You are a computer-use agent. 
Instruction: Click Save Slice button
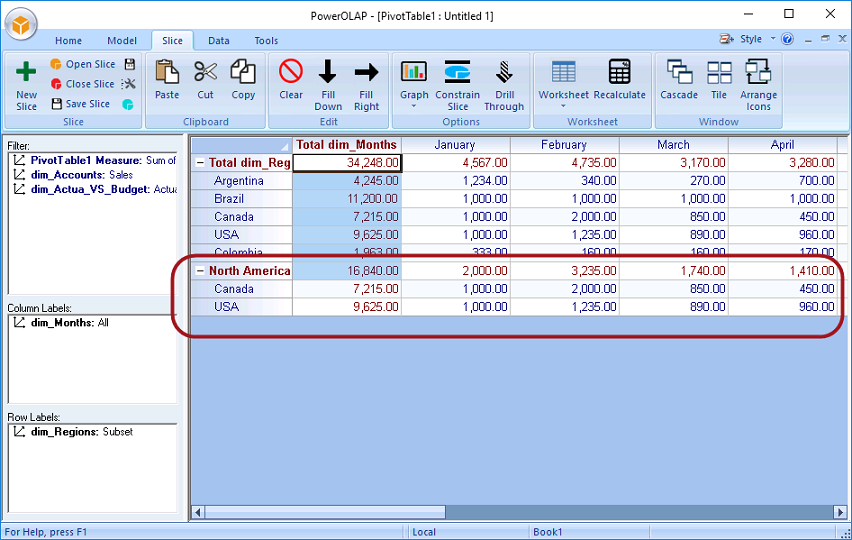click(80, 104)
